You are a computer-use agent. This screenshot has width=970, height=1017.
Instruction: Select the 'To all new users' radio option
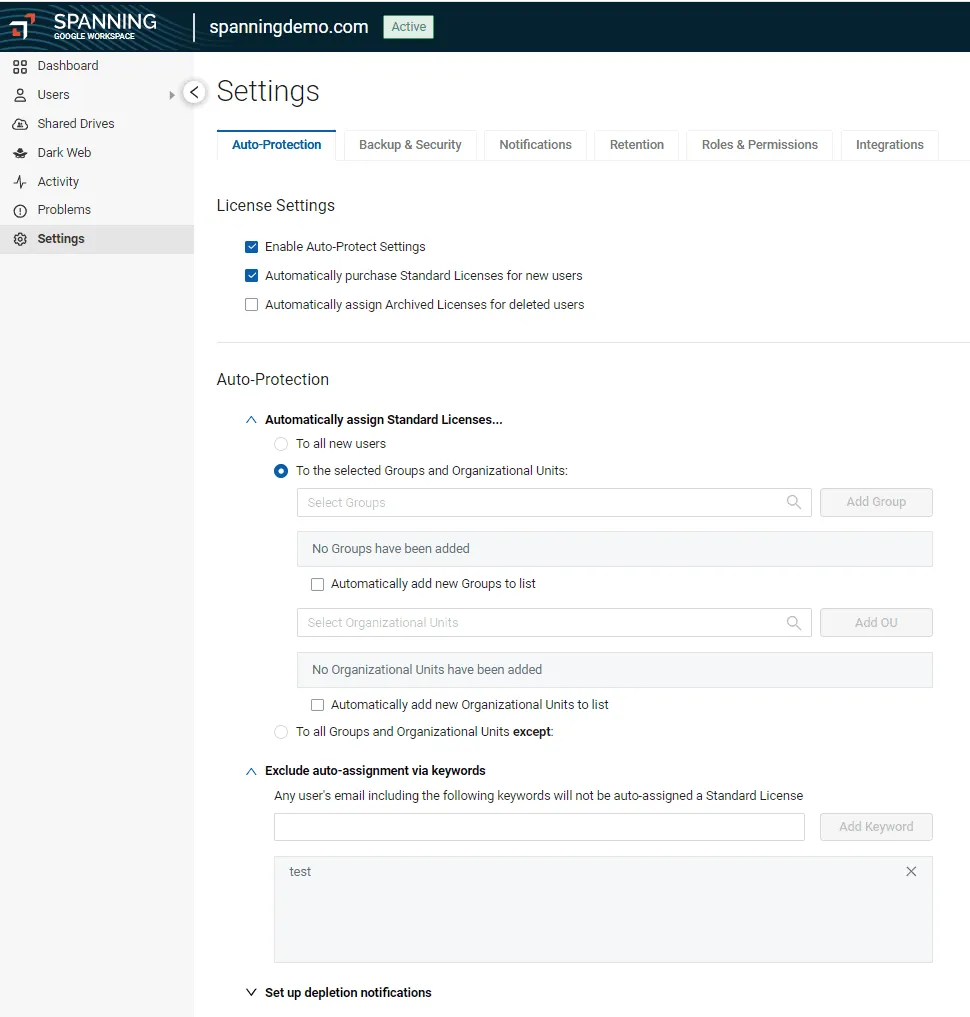point(281,444)
